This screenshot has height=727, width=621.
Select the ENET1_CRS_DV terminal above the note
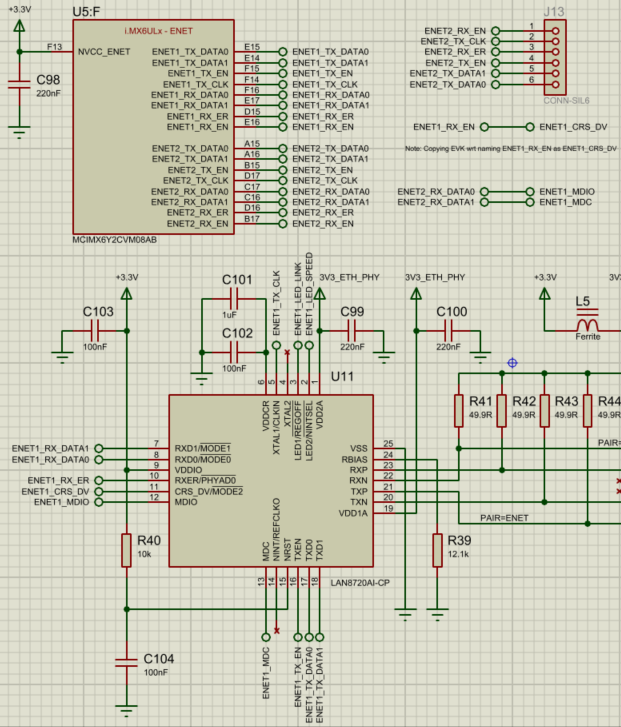[x=530, y=127]
